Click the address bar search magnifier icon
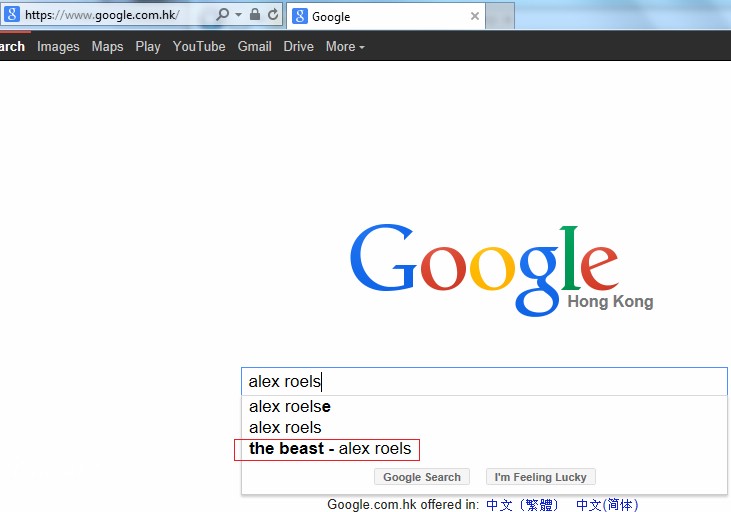The width and height of the screenshot is (731, 512). (x=223, y=14)
